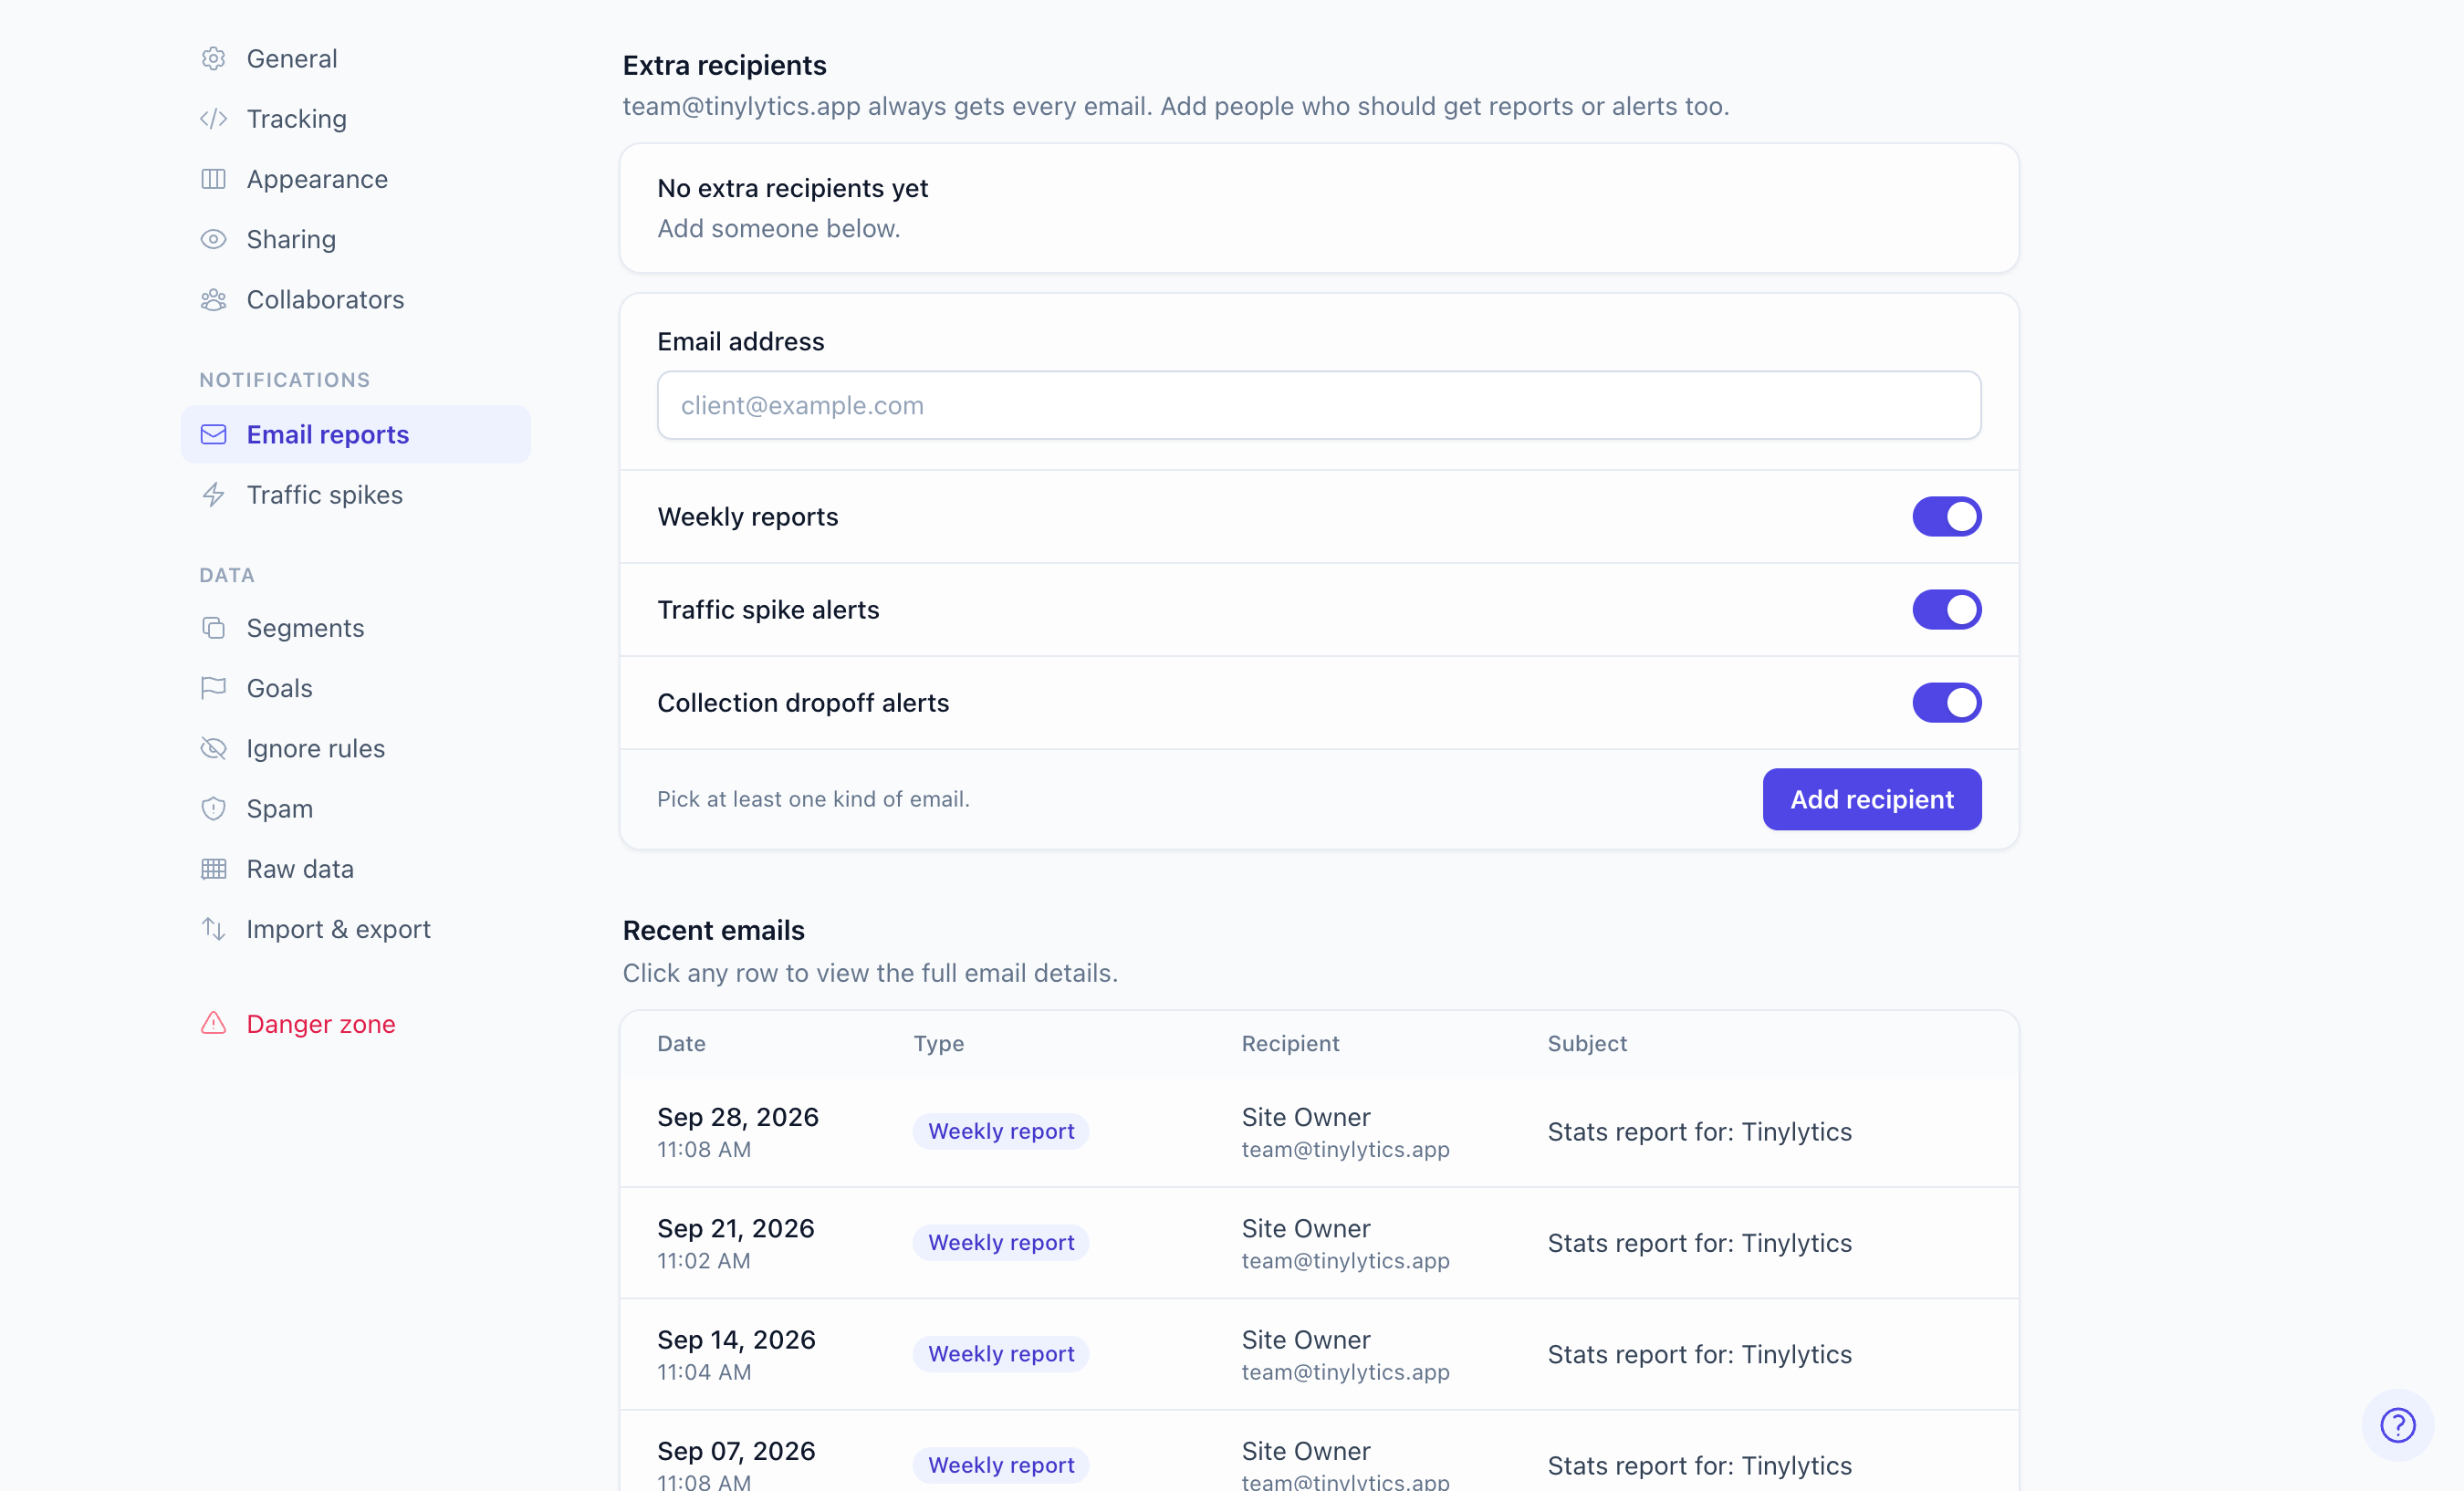
Task: Click Site Owner recipient in Sep 14 row
Action: (1305, 1340)
